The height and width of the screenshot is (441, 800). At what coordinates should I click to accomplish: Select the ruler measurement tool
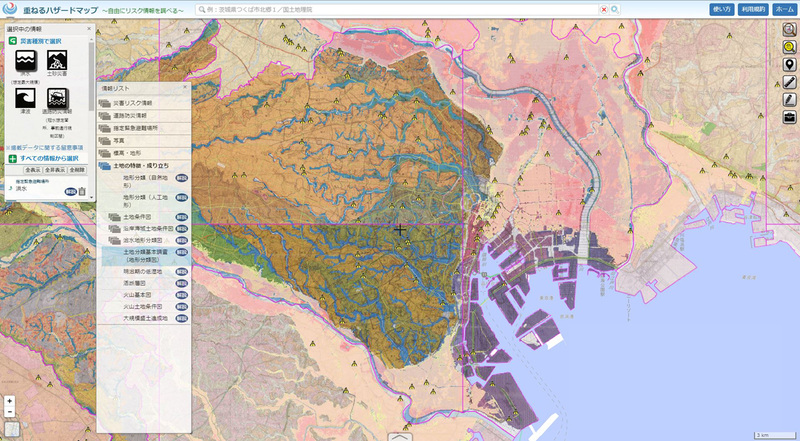pos(789,82)
